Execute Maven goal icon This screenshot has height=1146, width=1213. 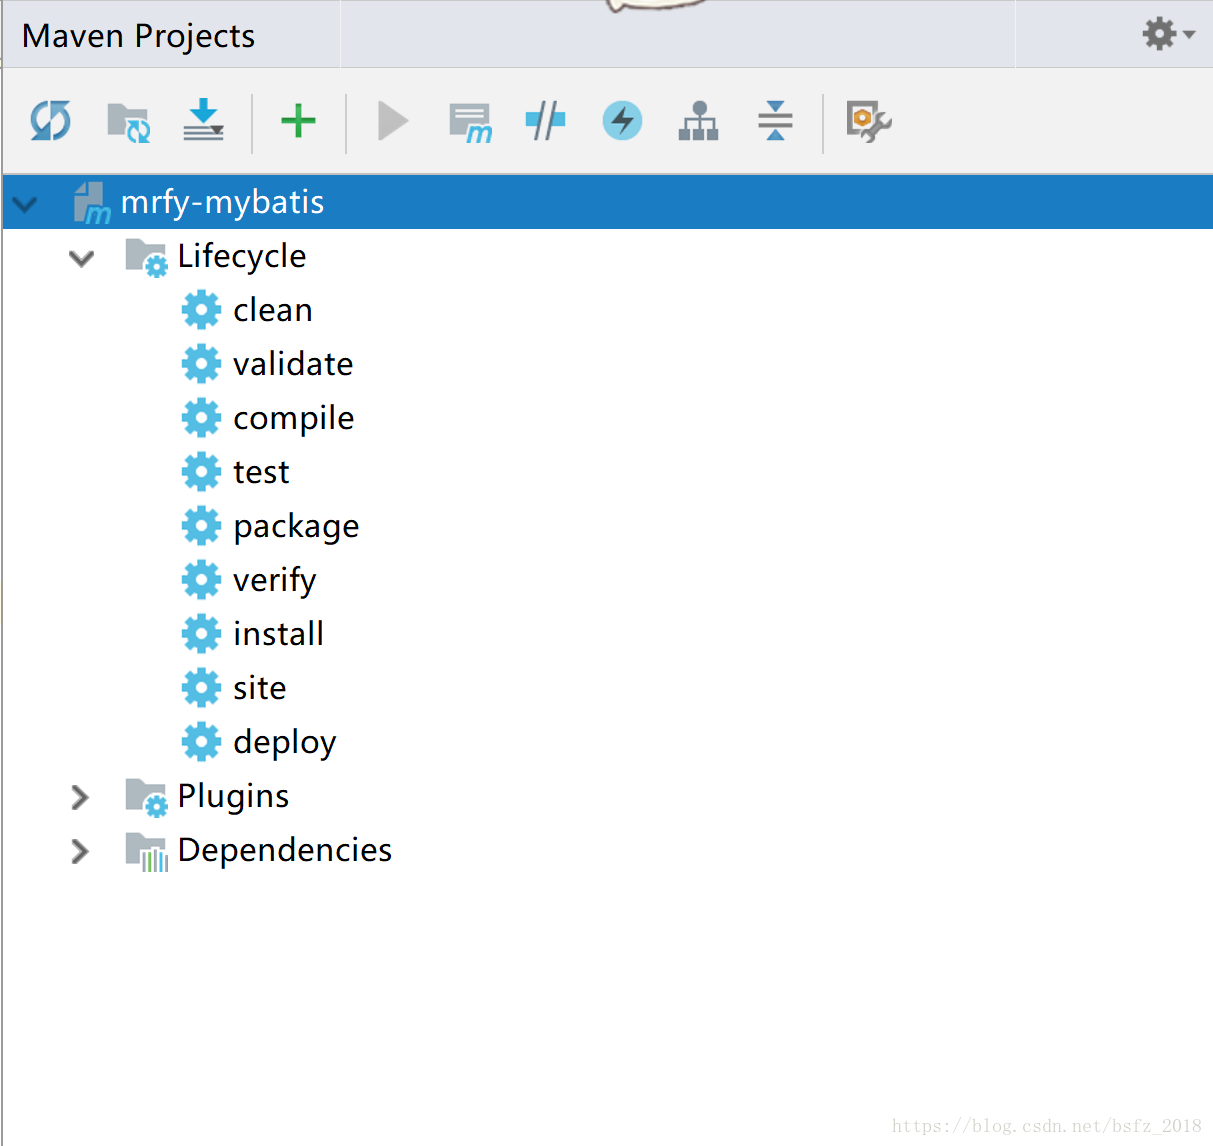(x=470, y=123)
